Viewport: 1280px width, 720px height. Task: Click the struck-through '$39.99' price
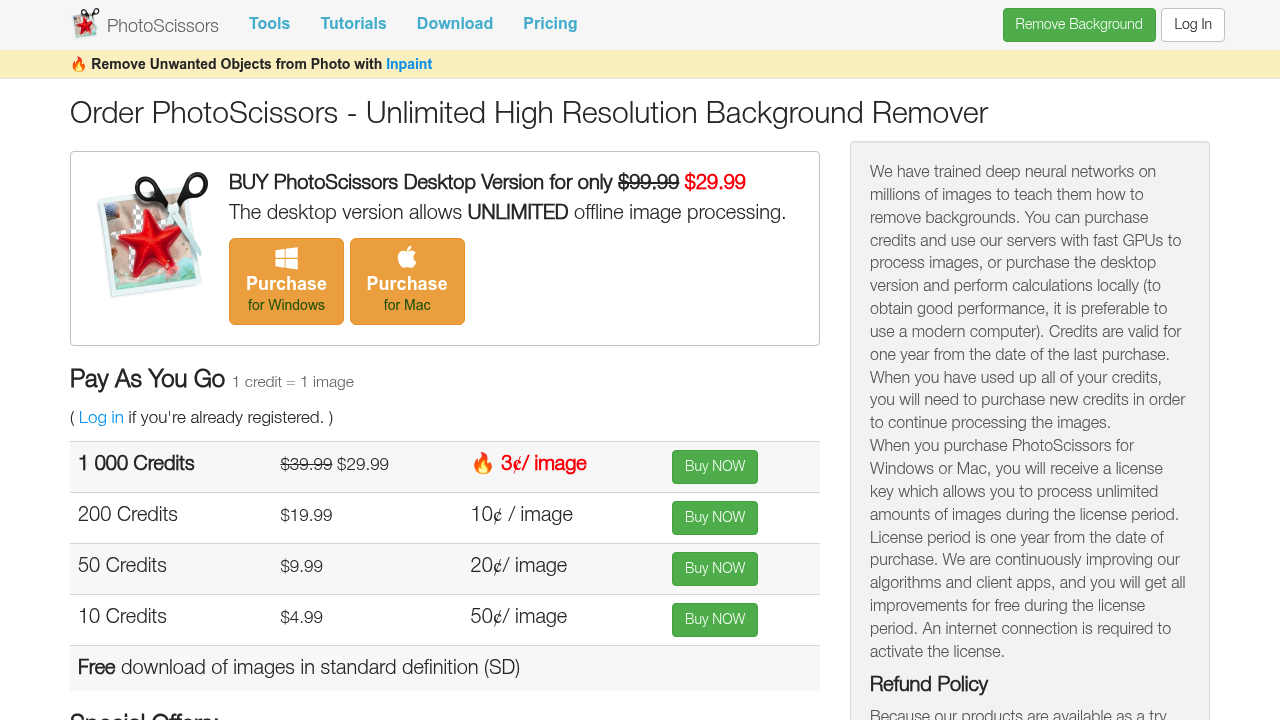tap(306, 465)
